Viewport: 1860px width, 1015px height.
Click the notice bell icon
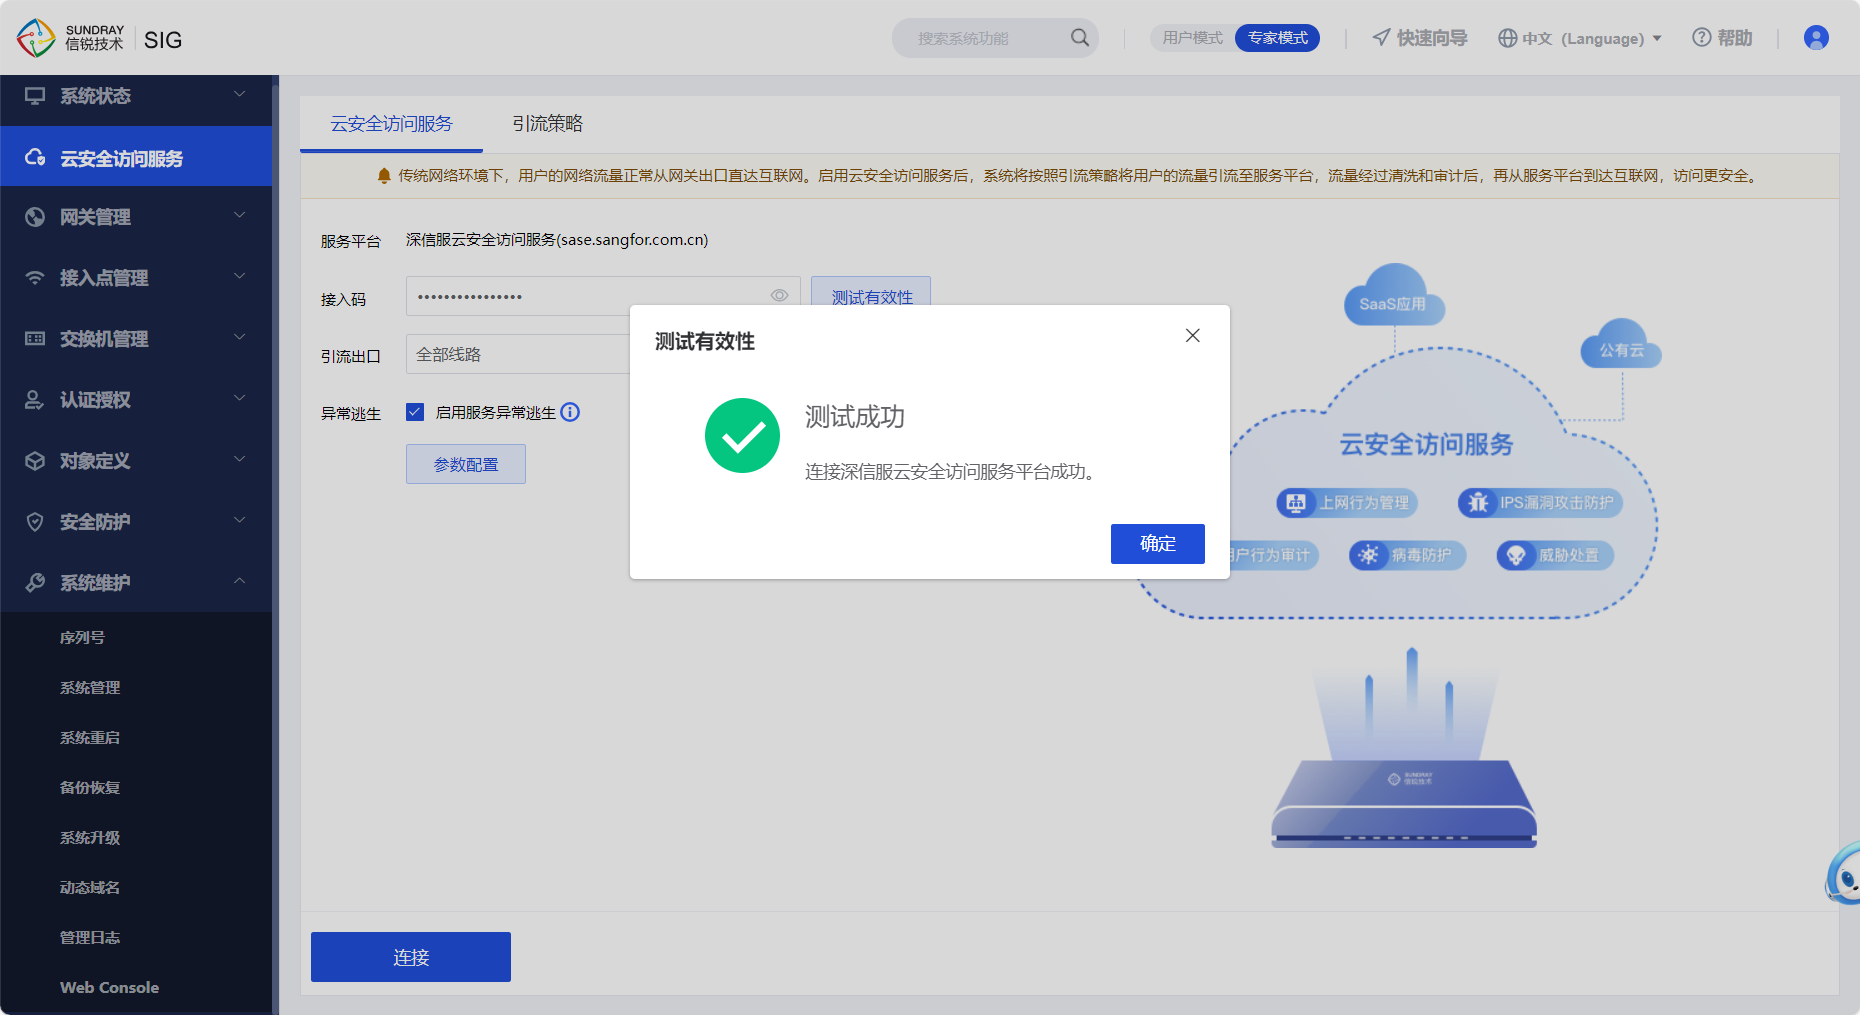tap(384, 176)
